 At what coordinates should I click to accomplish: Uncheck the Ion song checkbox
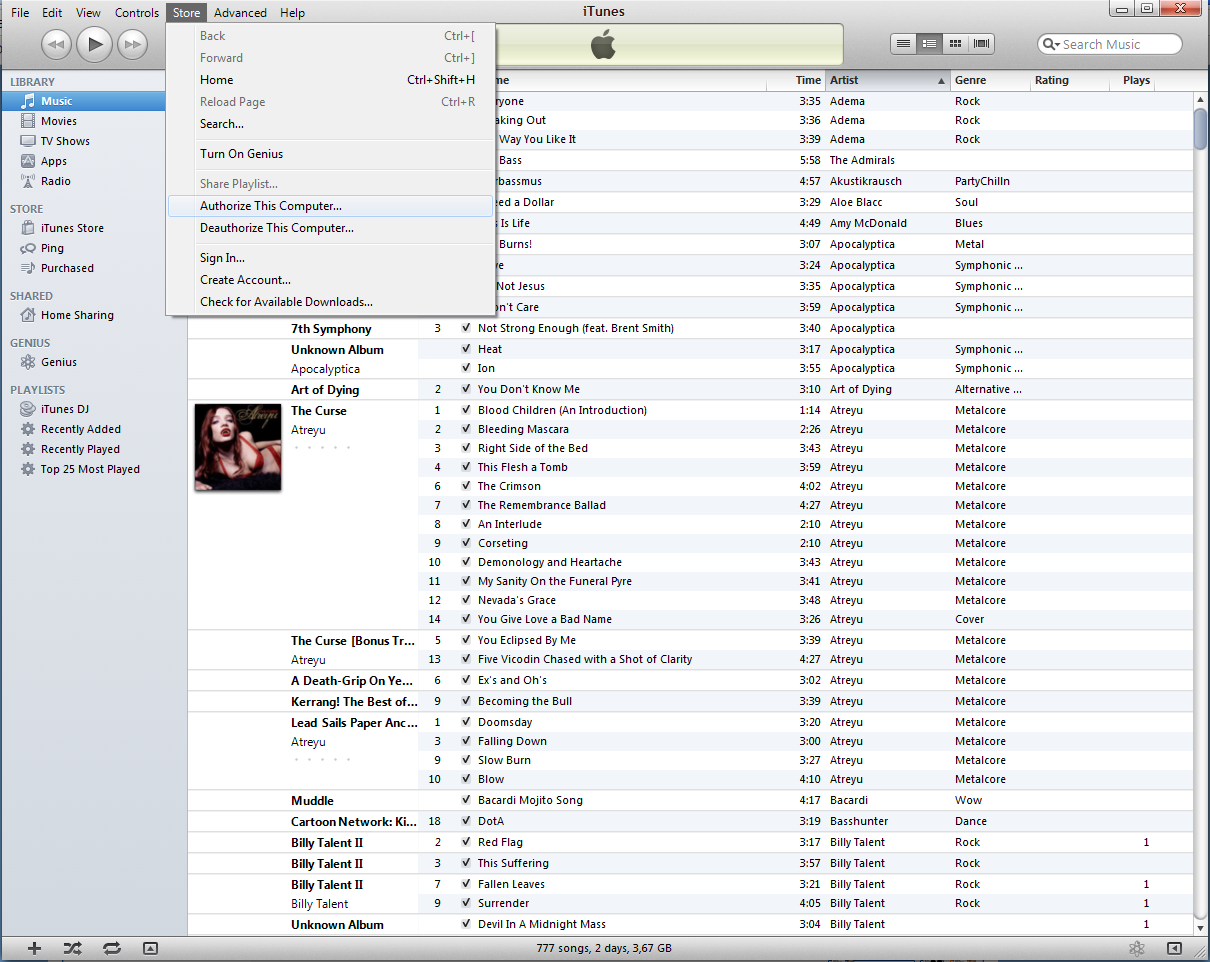[x=466, y=368]
